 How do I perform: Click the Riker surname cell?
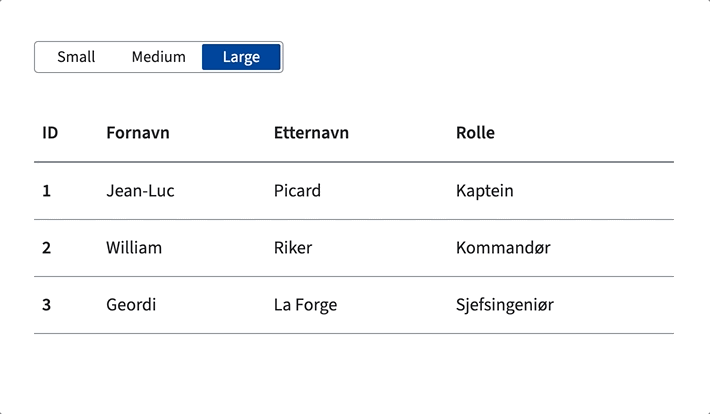click(x=293, y=247)
